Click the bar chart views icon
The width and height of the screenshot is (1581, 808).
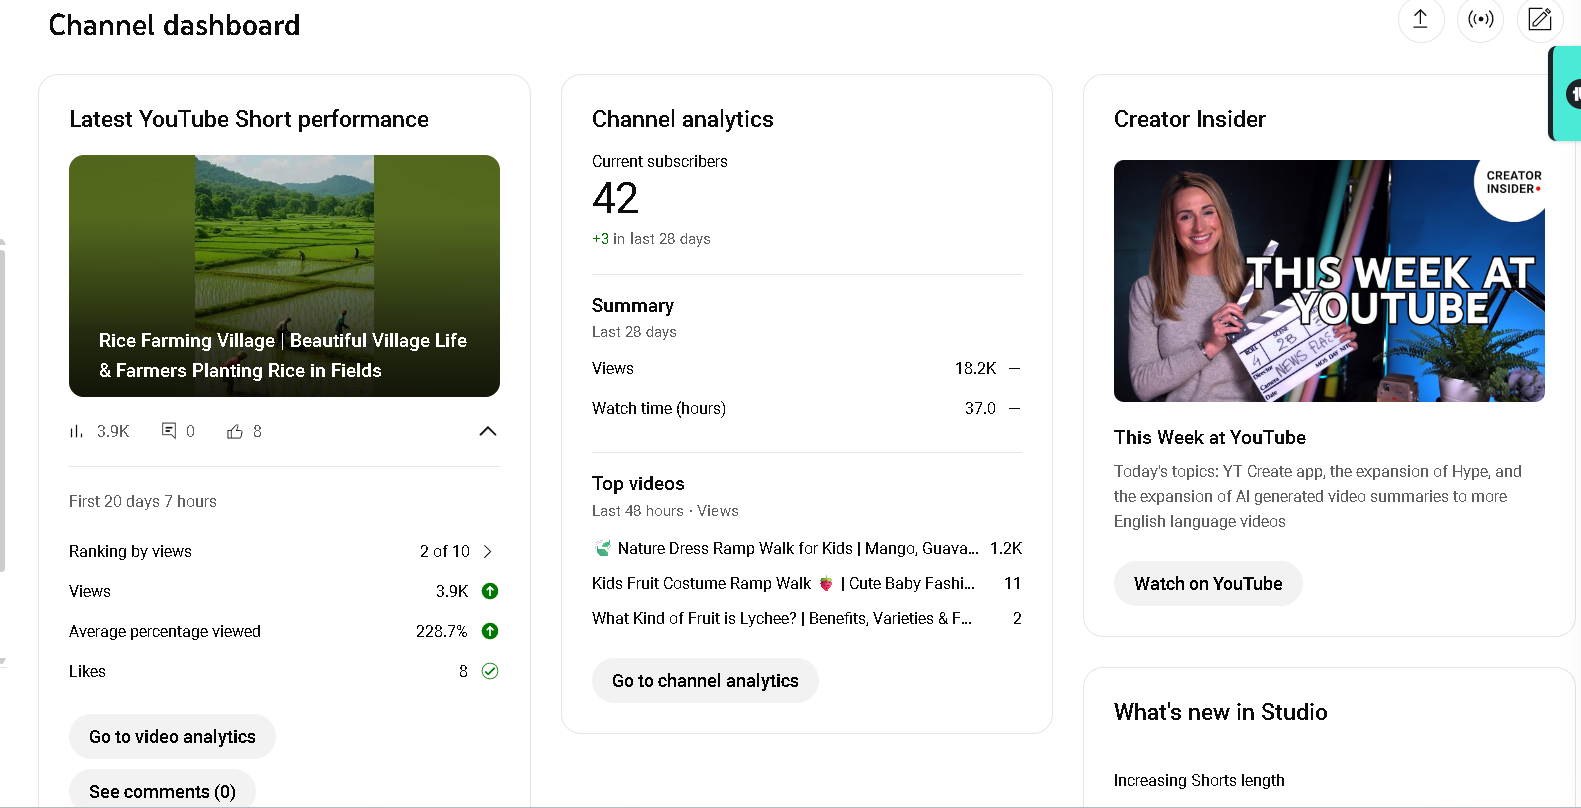pyautogui.click(x=76, y=431)
